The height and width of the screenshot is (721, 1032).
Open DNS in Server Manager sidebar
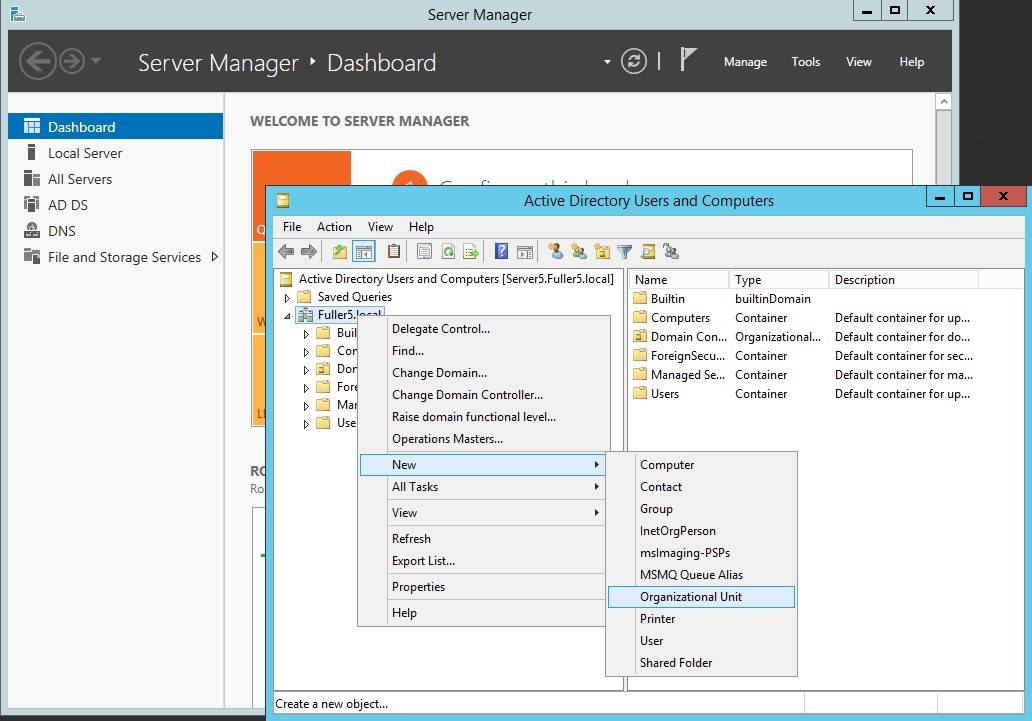[62, 231]
